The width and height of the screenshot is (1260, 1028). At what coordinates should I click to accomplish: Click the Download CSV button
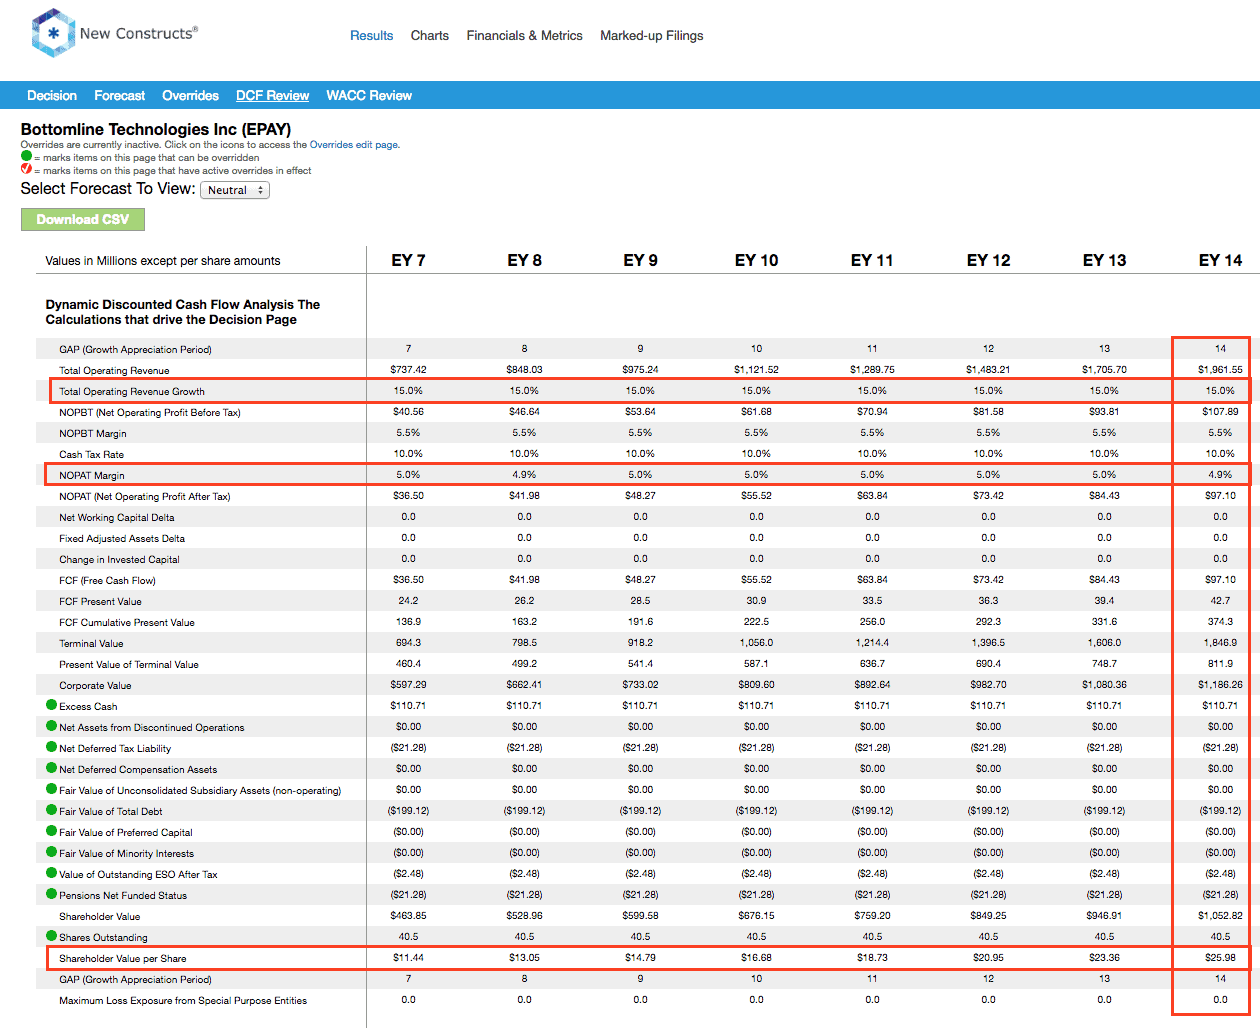(83, 219)
